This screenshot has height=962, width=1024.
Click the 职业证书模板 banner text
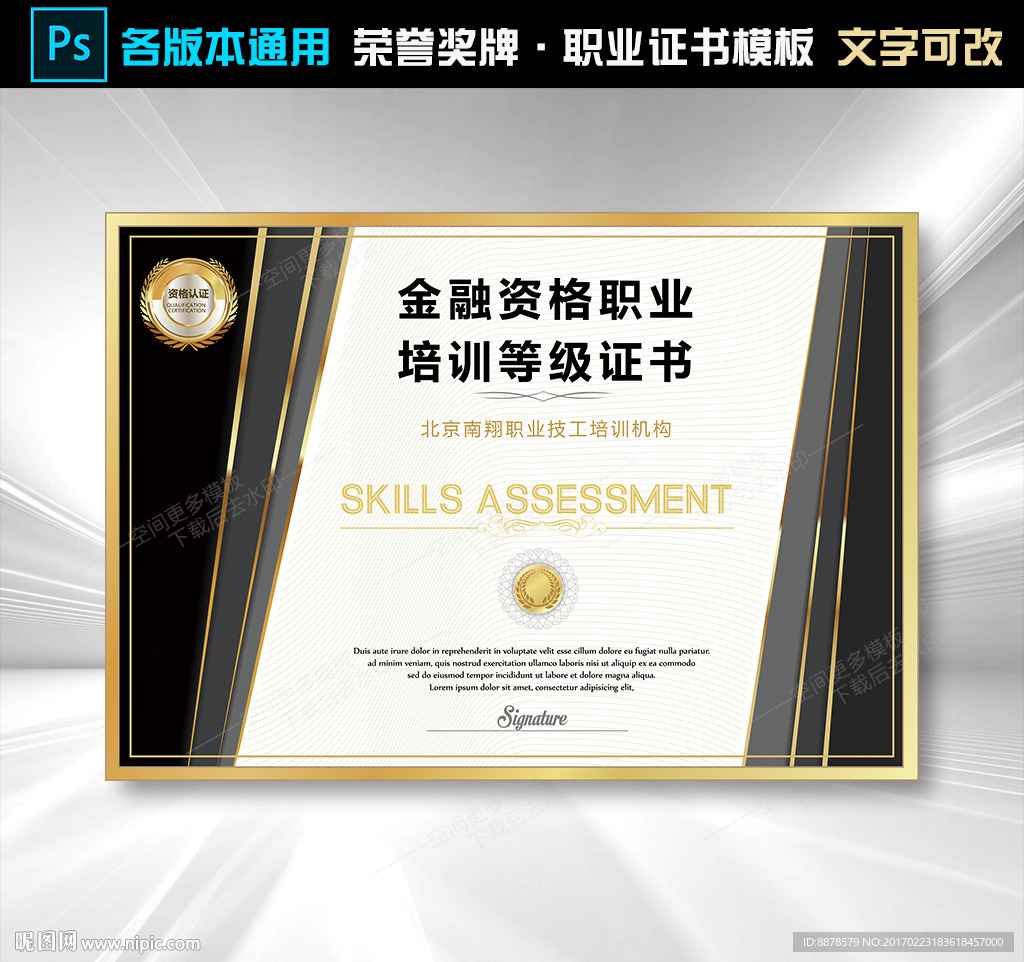click(688, 47)
